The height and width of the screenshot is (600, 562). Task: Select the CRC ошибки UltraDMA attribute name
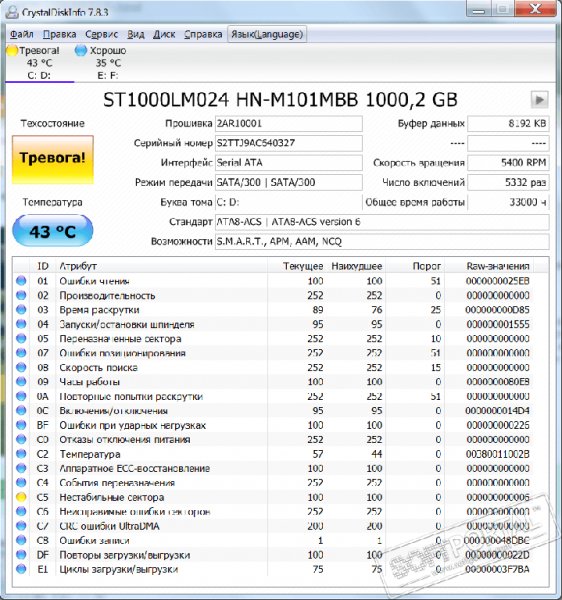click(109, 526)
